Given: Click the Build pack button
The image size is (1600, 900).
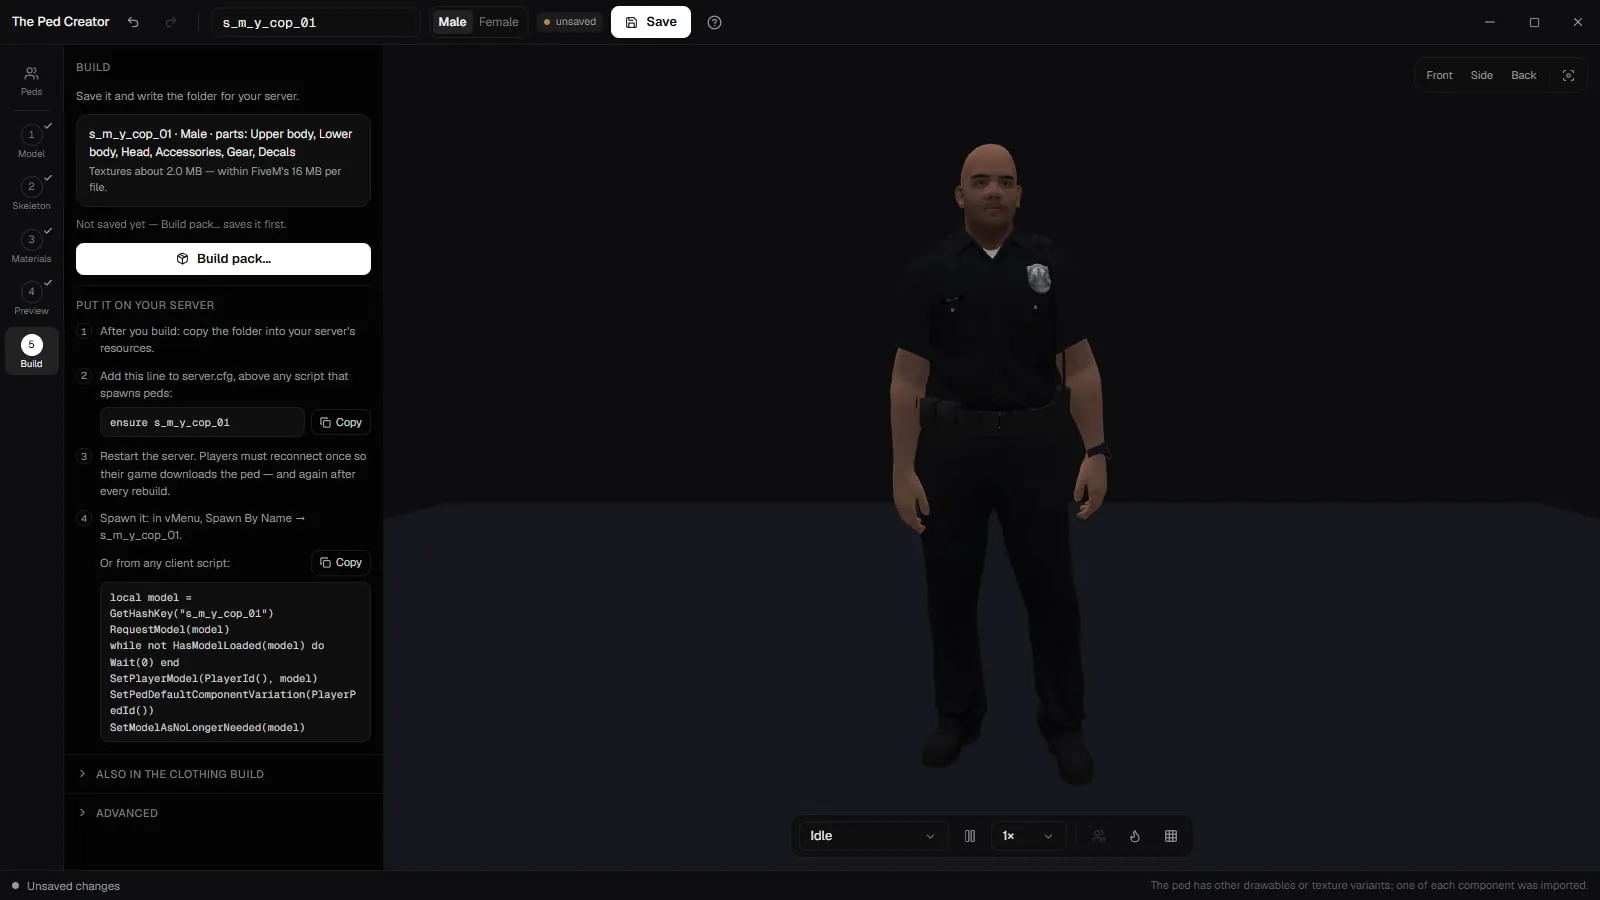Looking at the screenshot, I should click(x=223, y=259).
